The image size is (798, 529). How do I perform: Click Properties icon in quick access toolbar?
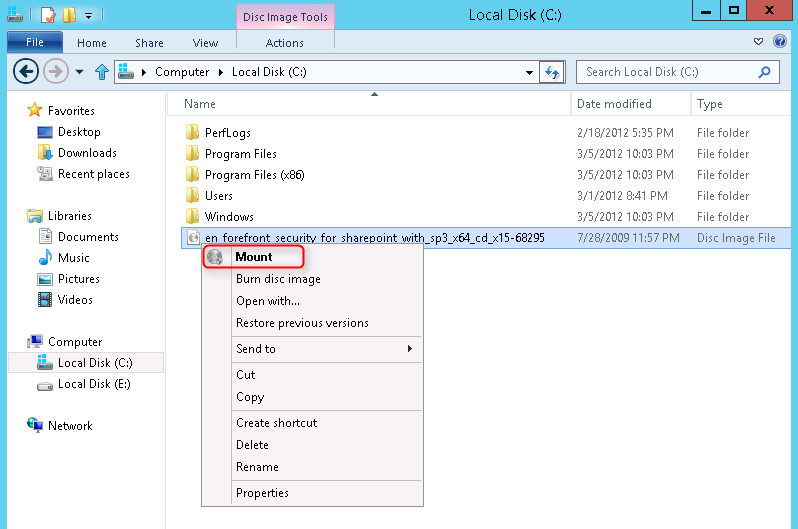point(48,15)
